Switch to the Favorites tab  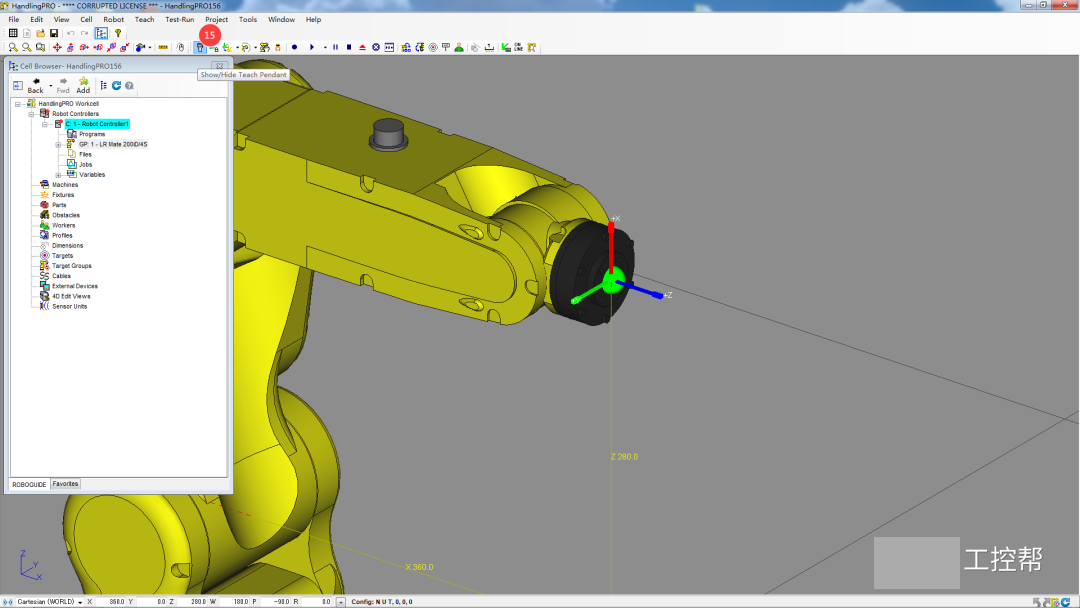coord(65,484)
